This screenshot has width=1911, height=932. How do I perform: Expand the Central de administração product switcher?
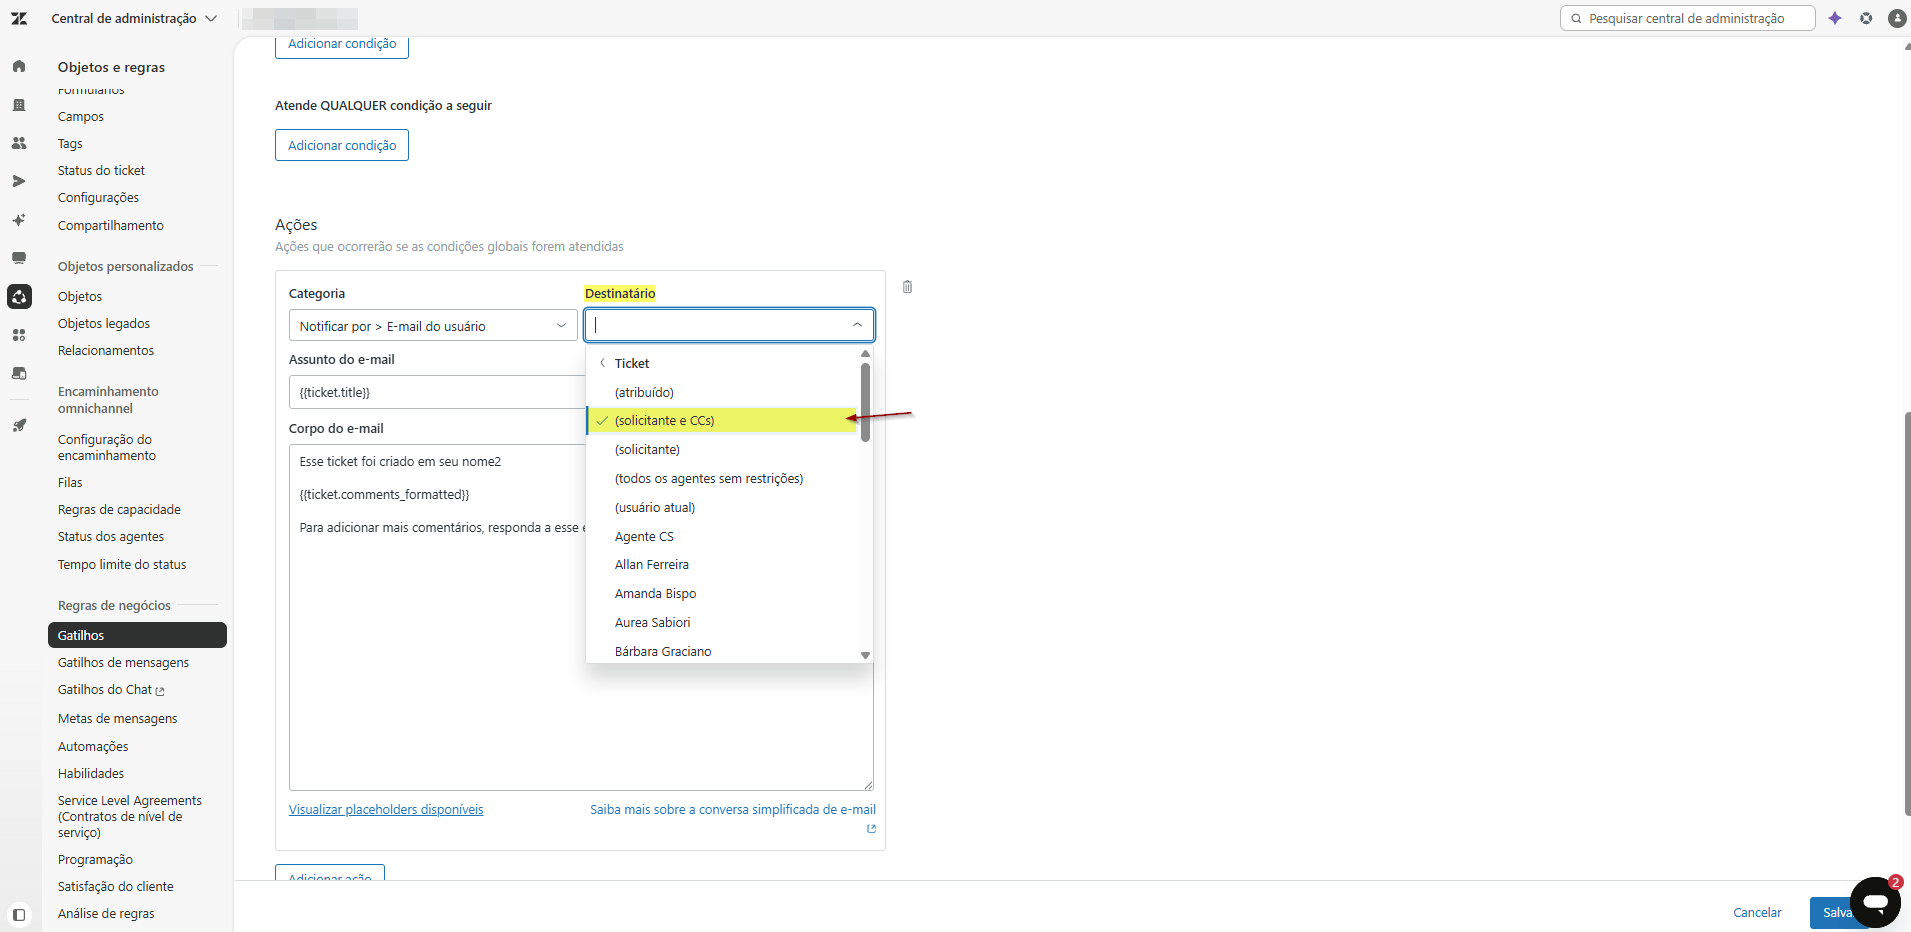click(x=134, y=18)
